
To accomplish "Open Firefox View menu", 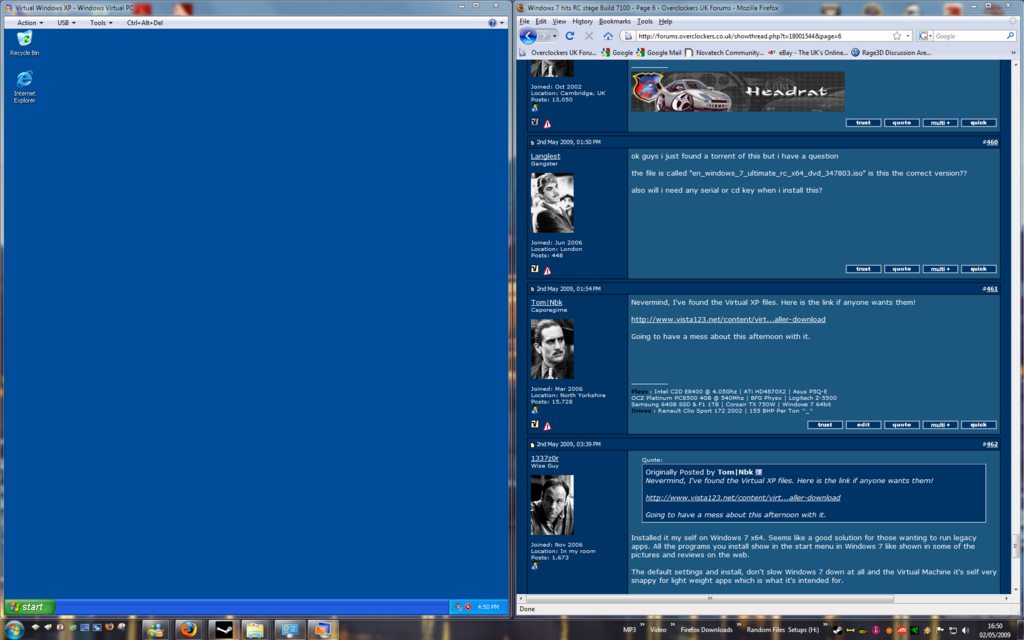I will (559, 21).
